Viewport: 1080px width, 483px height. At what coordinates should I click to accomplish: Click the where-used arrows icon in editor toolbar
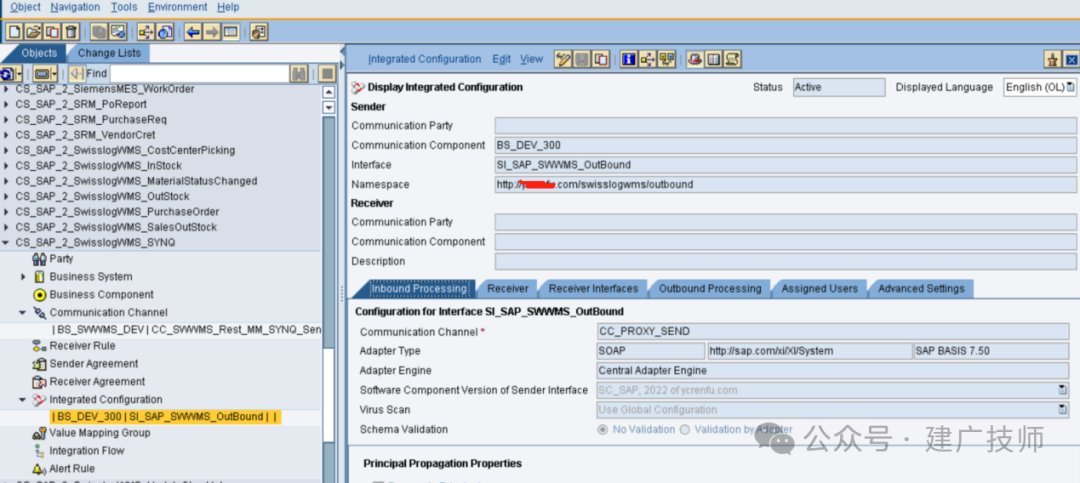(x=647, y=59)
